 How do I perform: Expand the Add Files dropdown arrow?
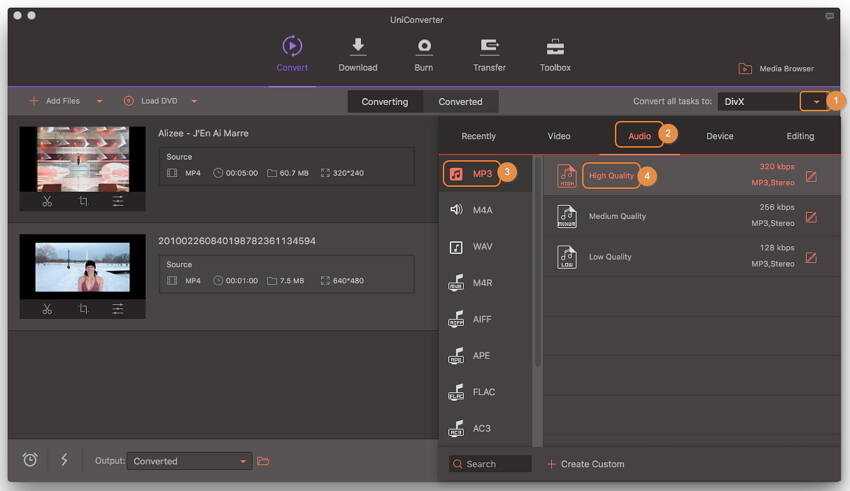99,101
